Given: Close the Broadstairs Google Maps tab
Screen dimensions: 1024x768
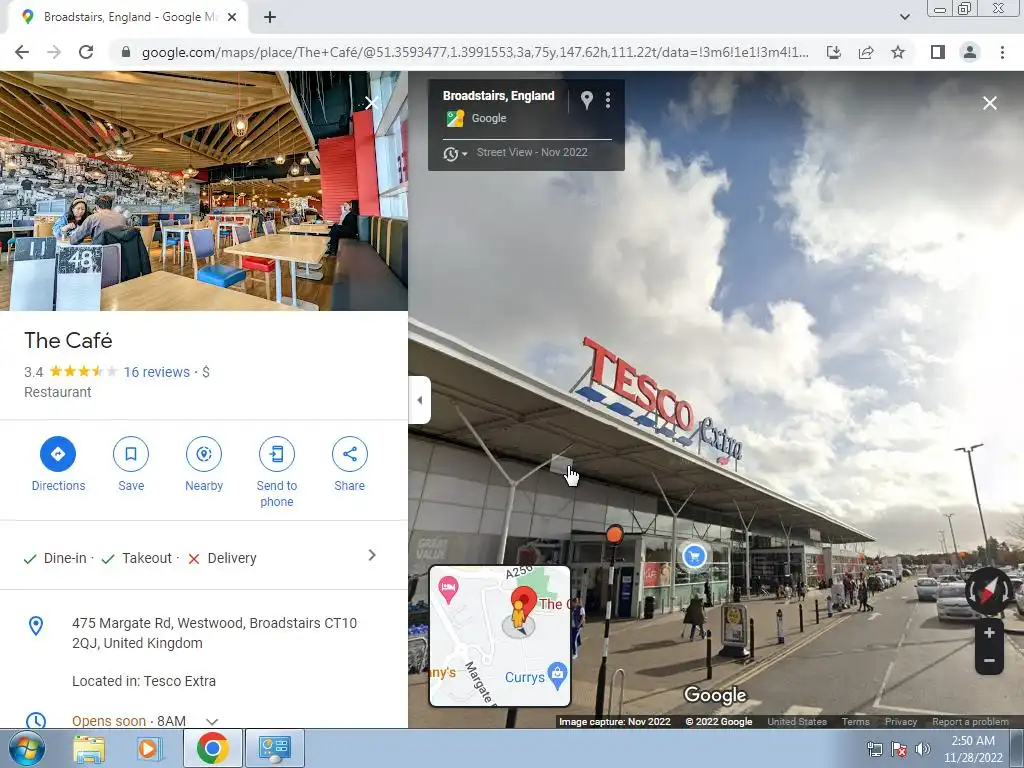Looking at the screenshot, I should click(x=232, y=18).
